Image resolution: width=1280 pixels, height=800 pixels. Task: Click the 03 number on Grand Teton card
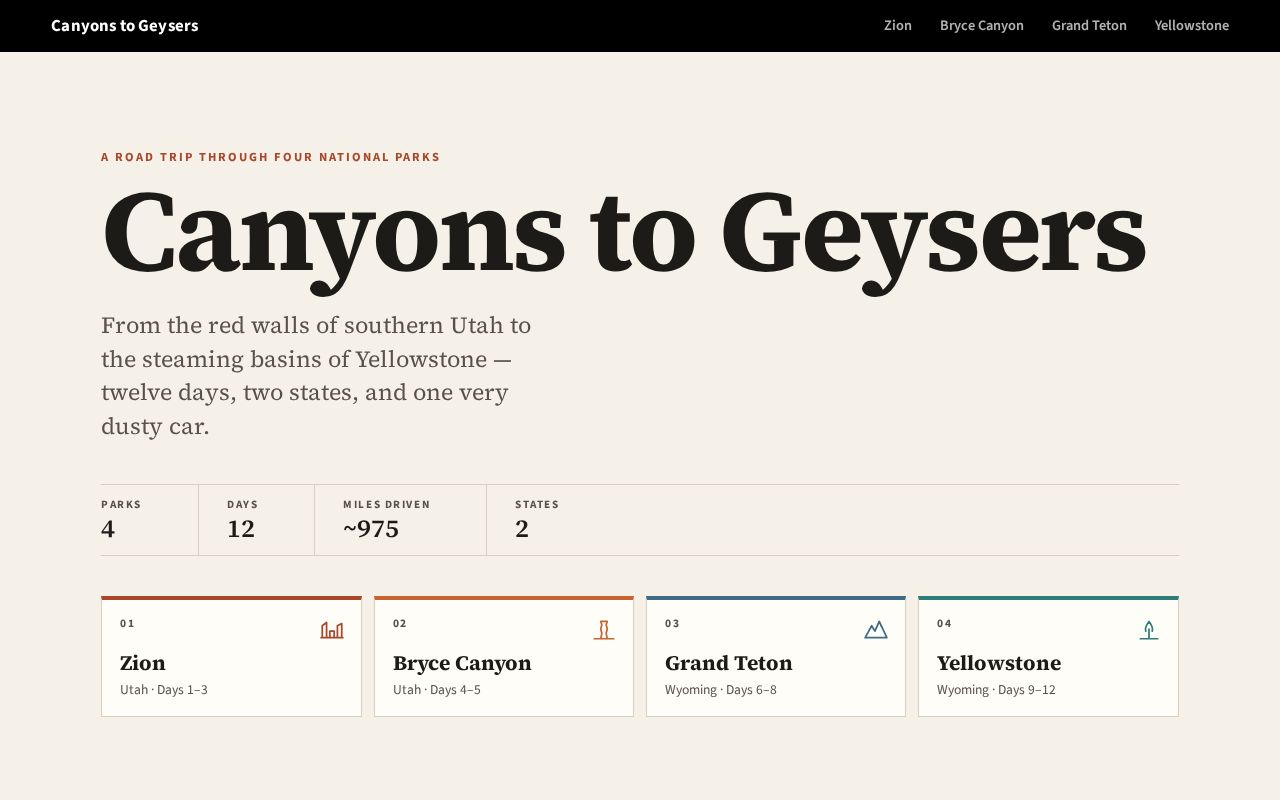[672, 624]
